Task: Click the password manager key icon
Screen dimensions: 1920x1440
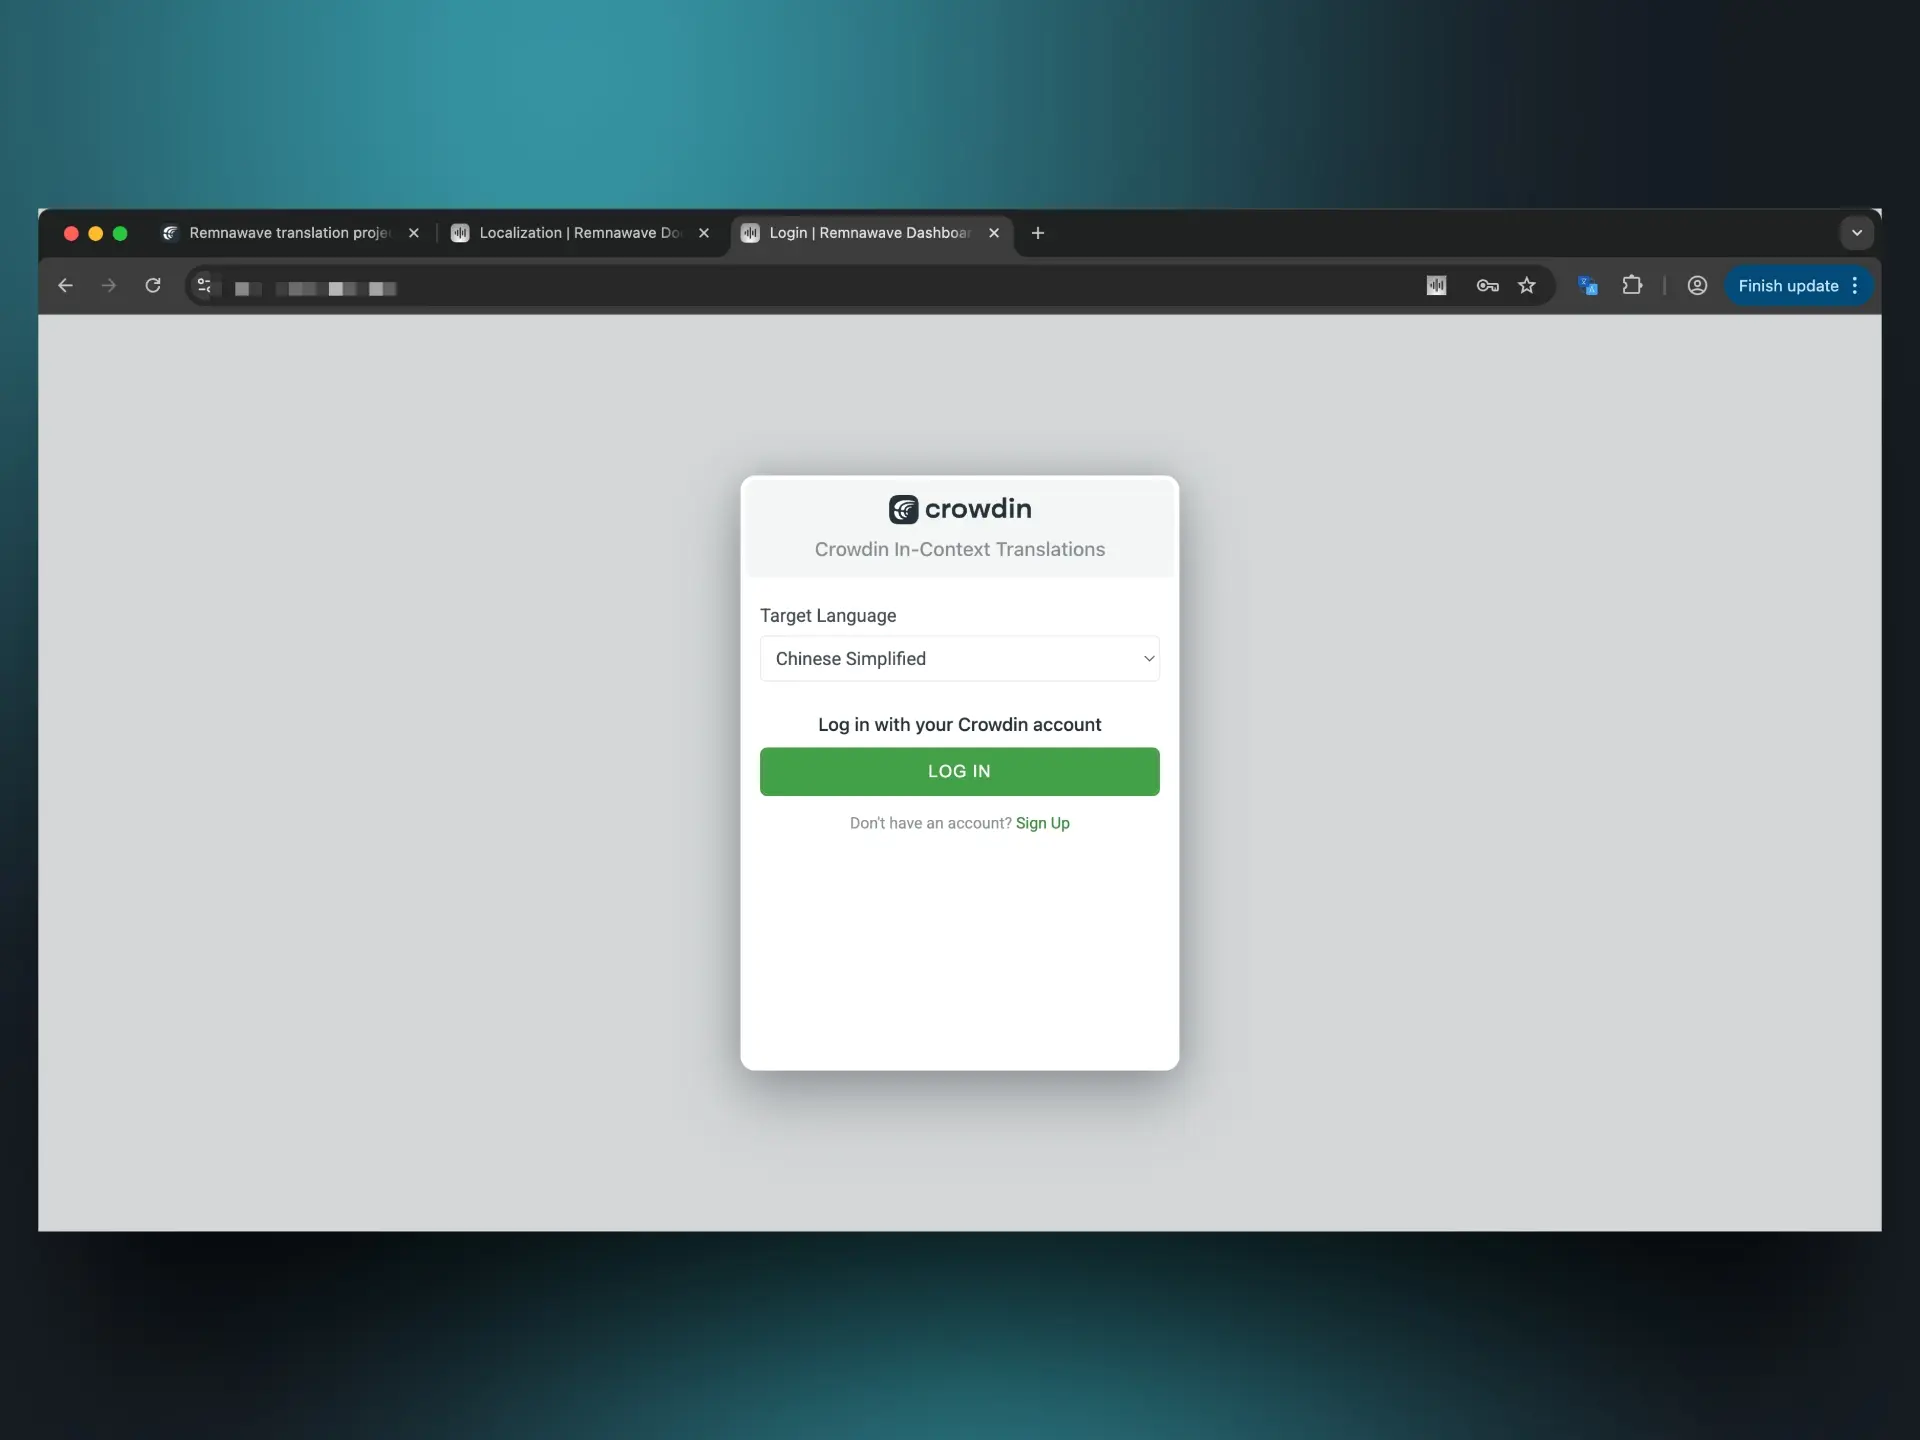Action: (1487, 286)
